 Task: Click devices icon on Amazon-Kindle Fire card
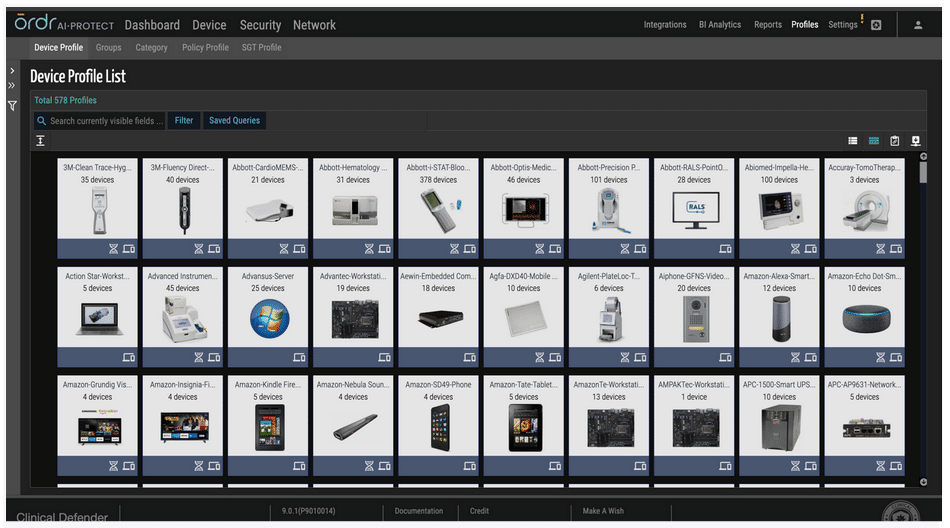pyautogui.click(x=299, y=466)
